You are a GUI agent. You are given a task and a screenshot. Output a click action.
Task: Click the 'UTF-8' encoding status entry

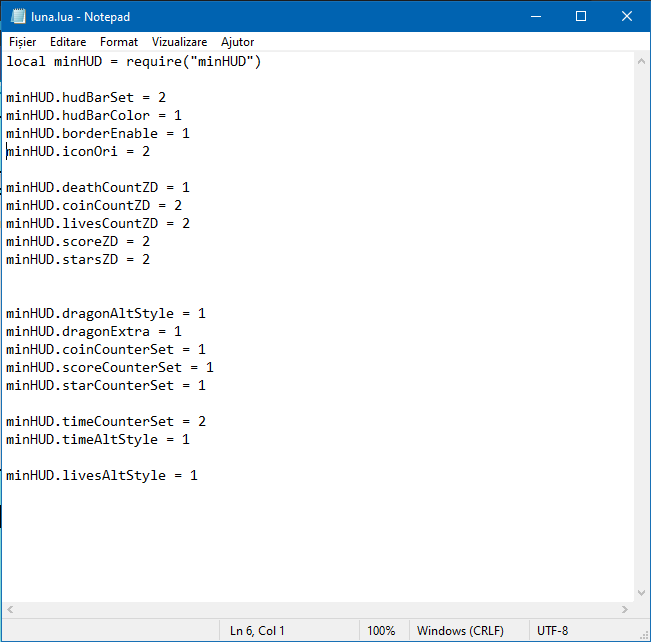[552, 631]
